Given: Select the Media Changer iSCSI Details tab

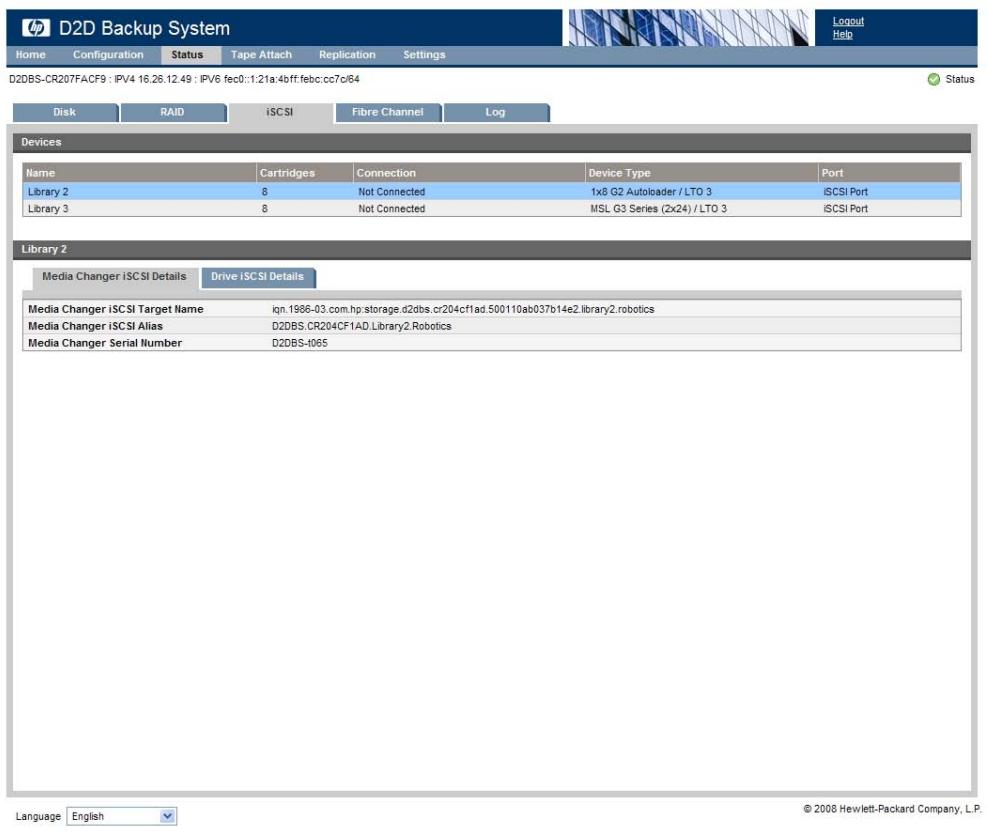Looking at the screenshot, I should 115,277.
